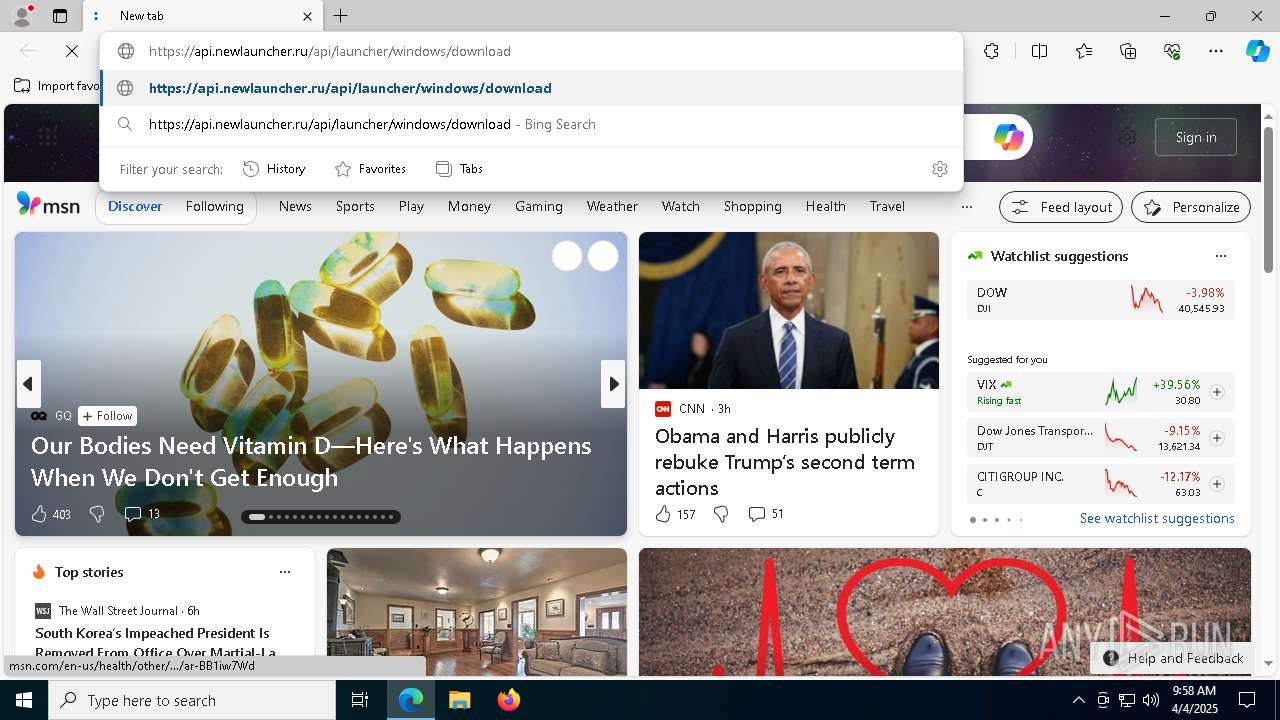Open Watchlist suggestions options menu

click(1220, 256)
